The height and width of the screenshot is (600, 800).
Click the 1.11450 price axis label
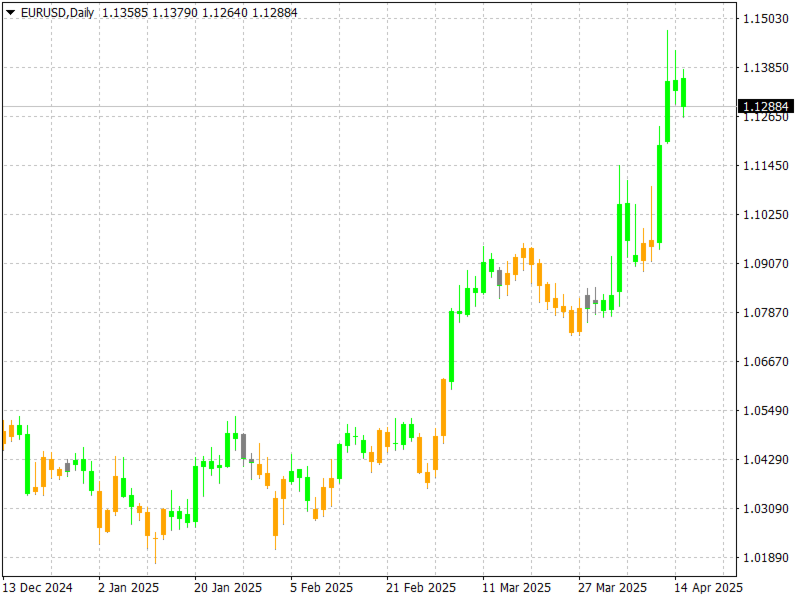pos(766,166)
